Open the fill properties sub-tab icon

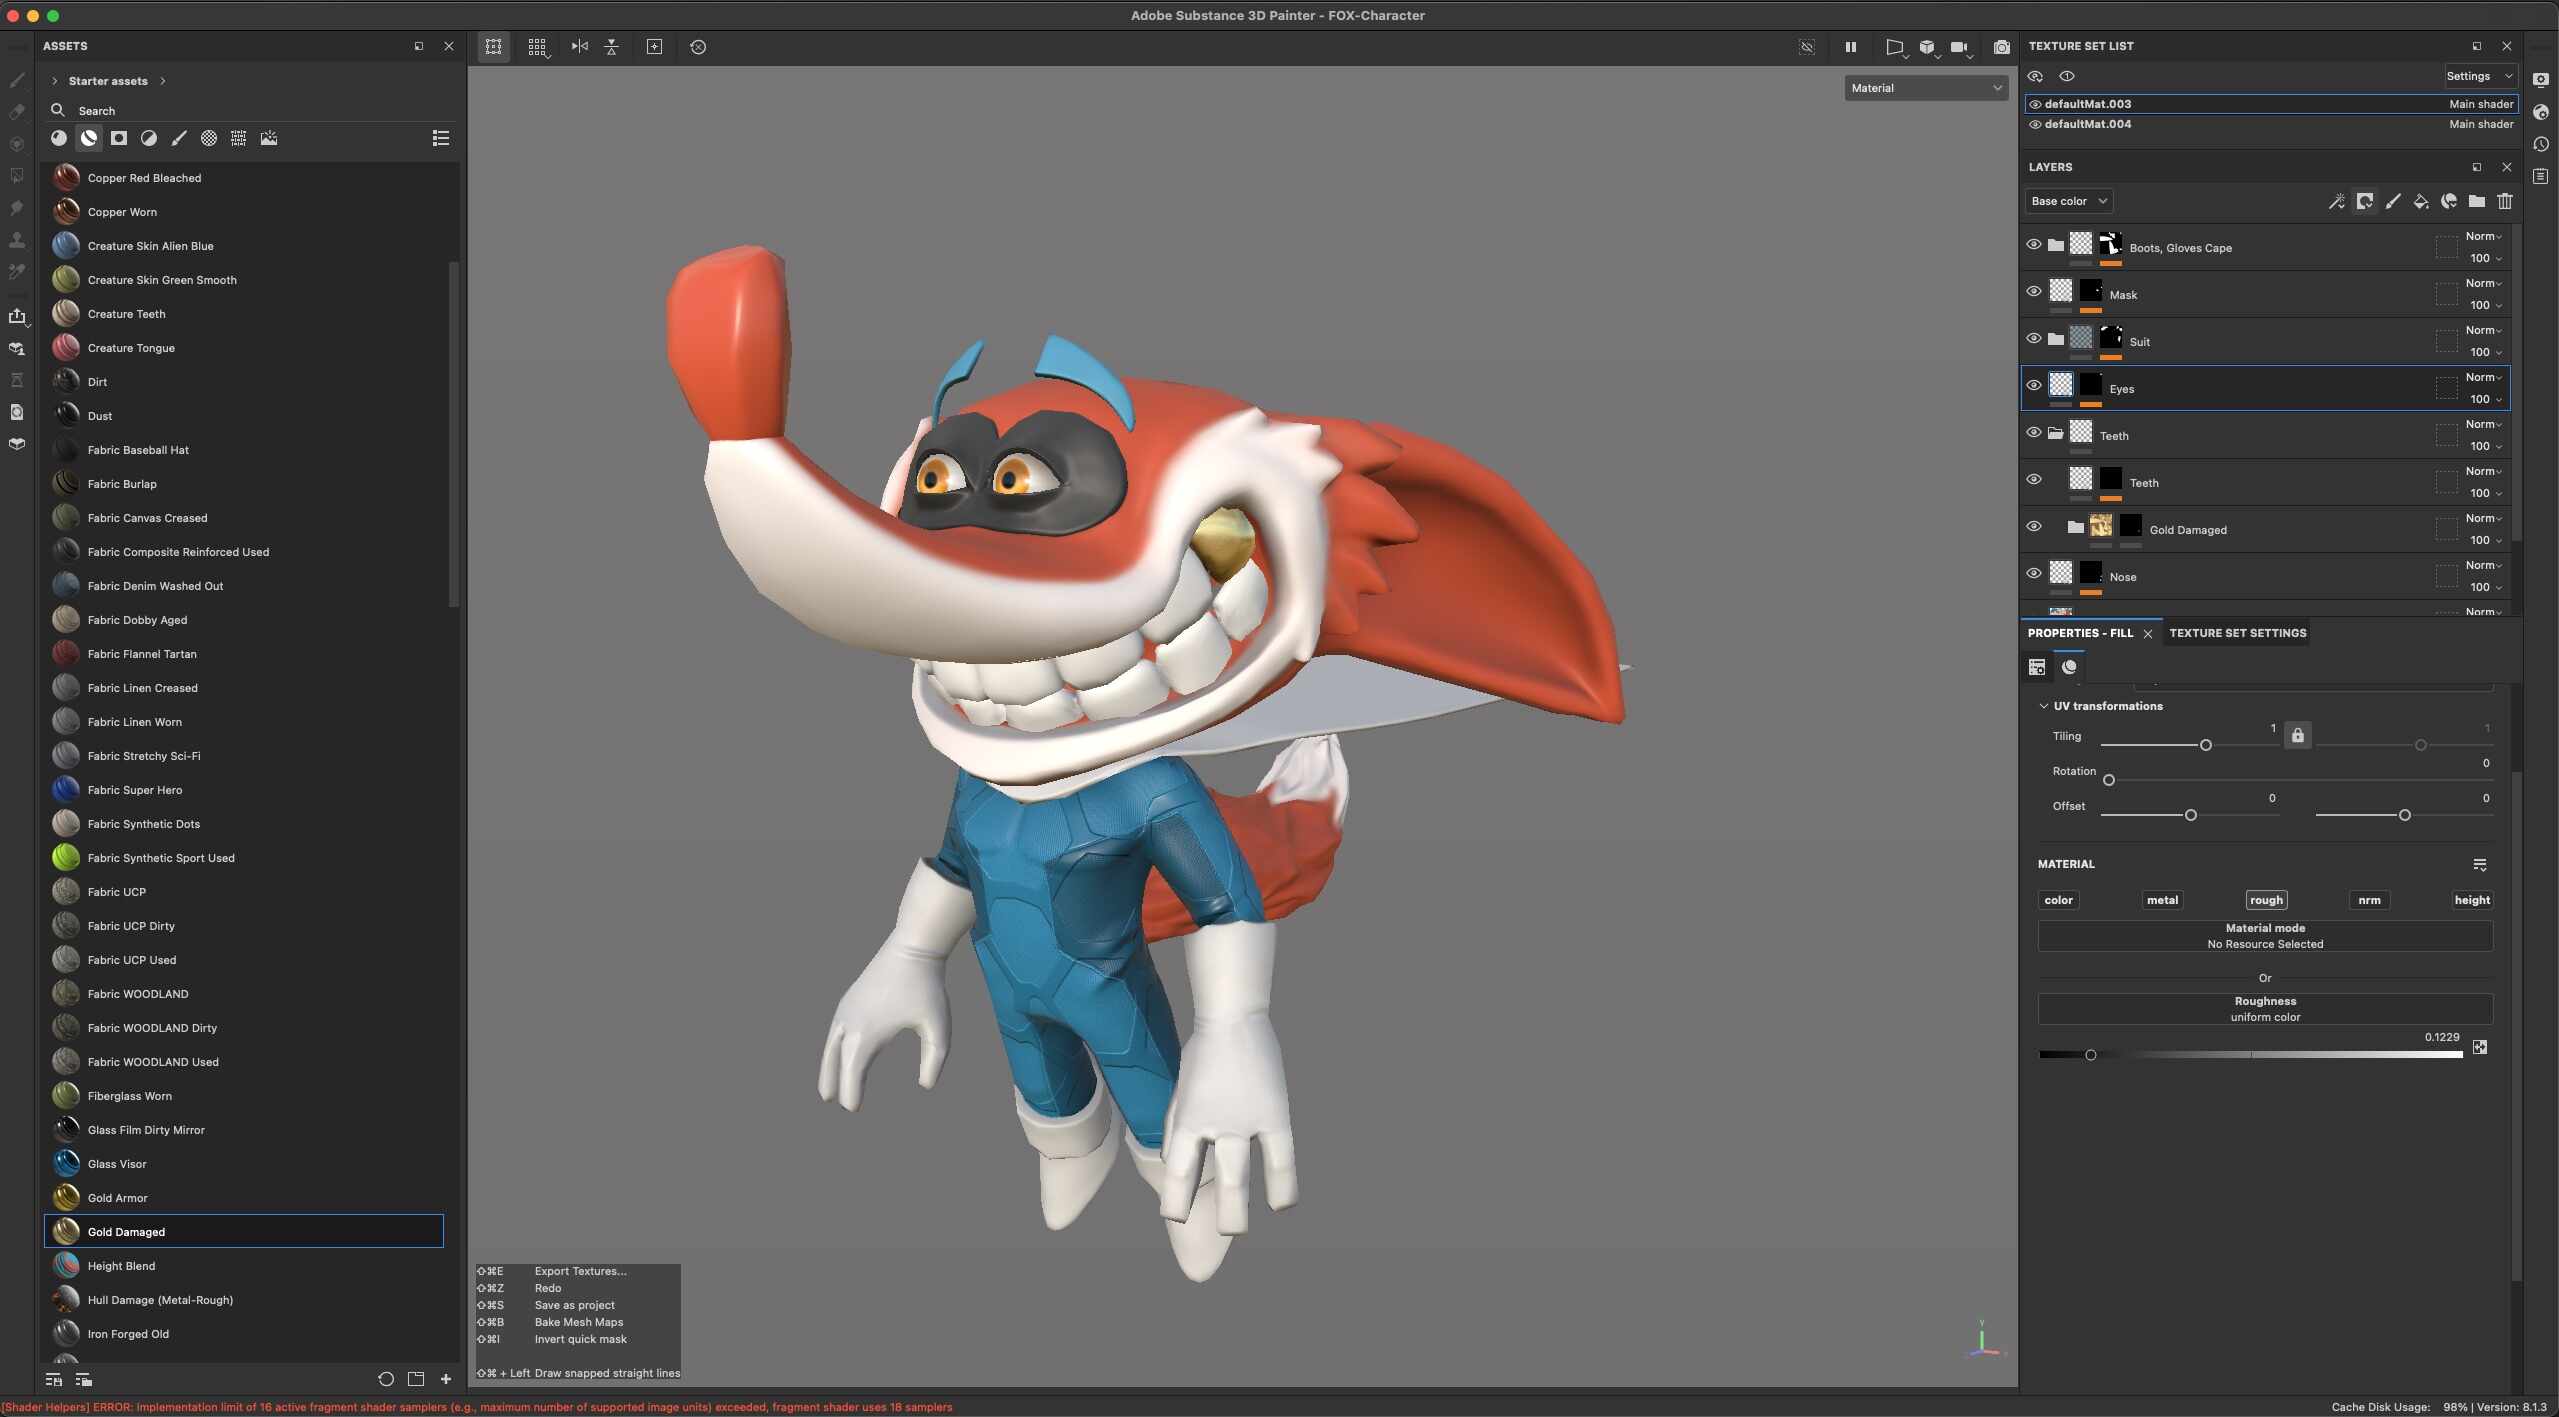2037,667
